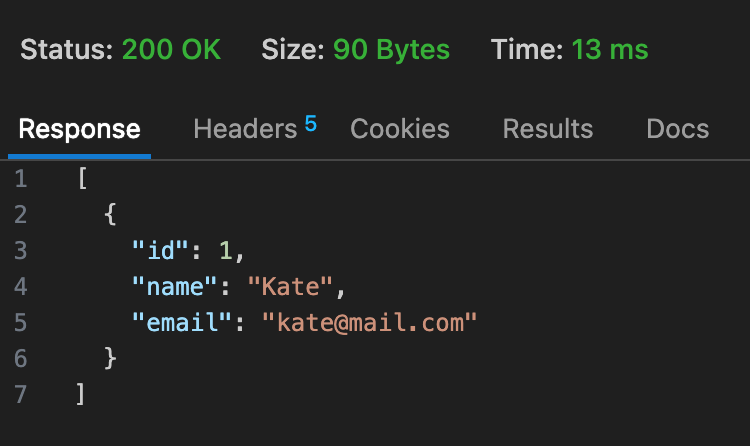Click the "email" key in JSON
The height and width of the screenshot is (446, 750).
pyautogui.click(x=182, y=322)
